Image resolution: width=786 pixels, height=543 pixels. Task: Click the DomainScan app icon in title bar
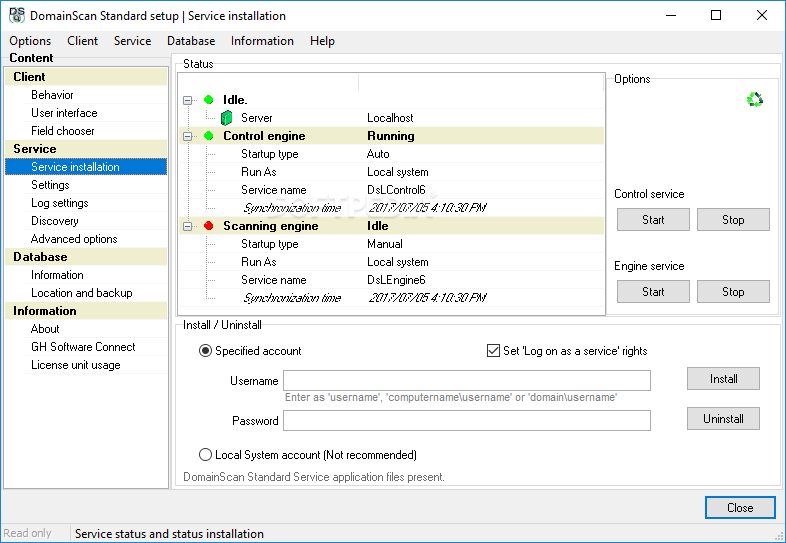coord(17,15)
